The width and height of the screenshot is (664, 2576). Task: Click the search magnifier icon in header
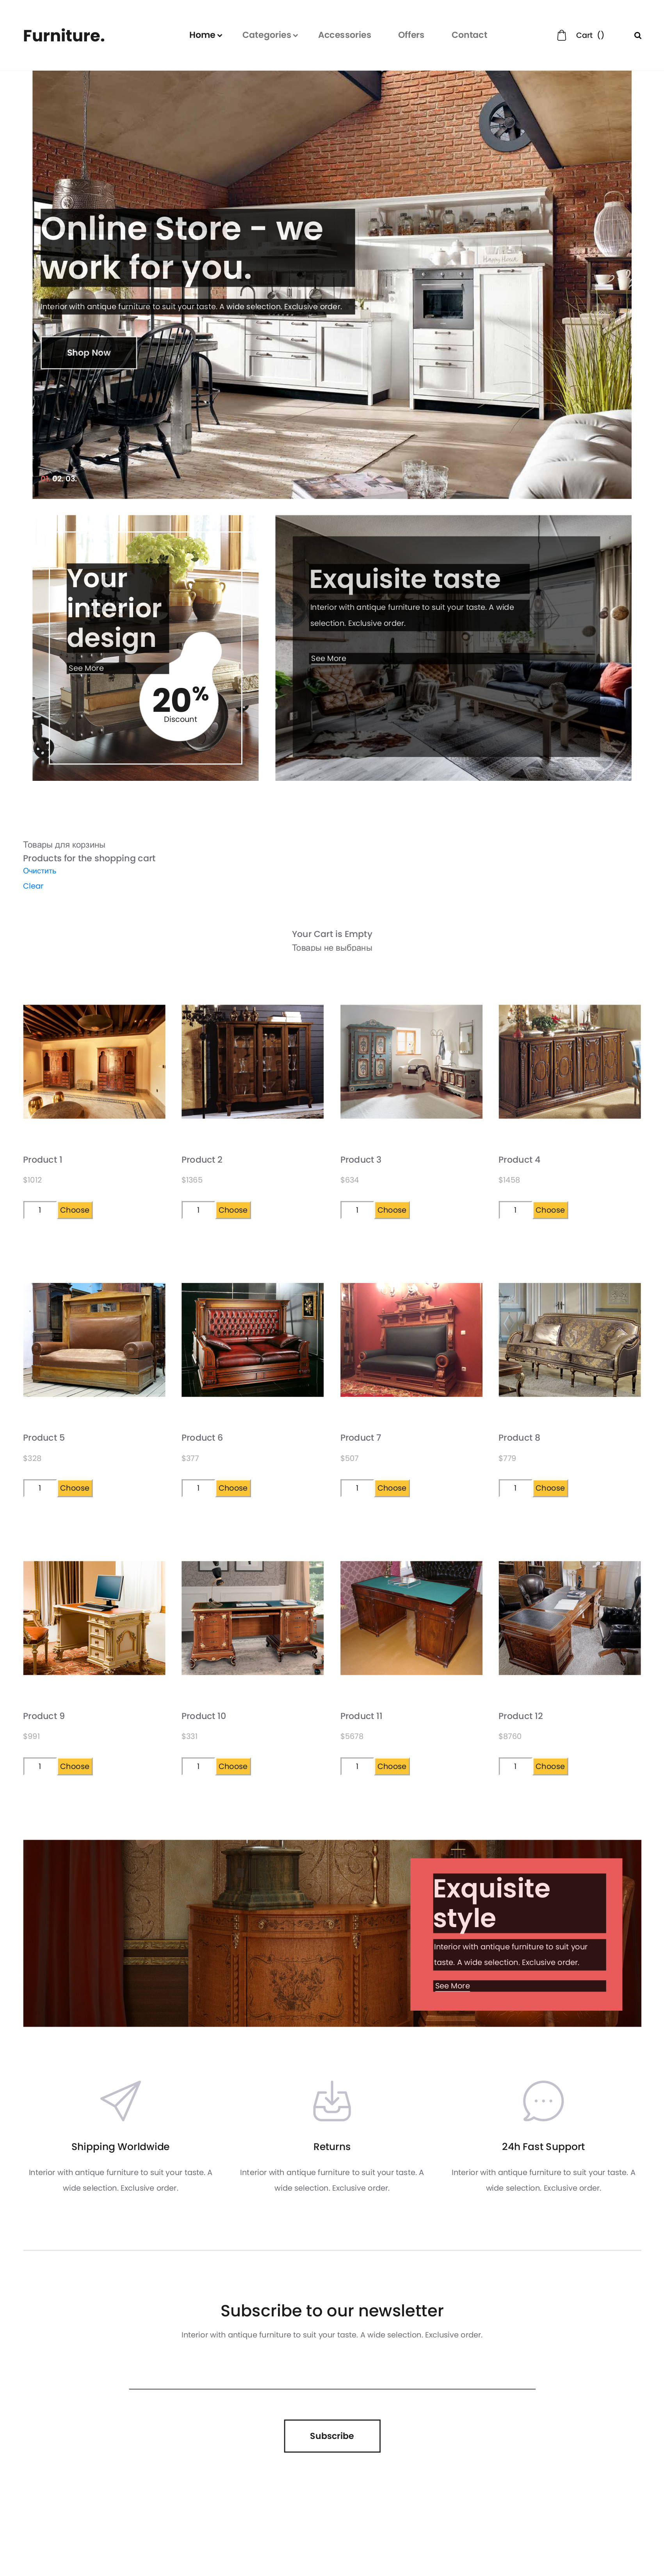[x=637, y=35]
